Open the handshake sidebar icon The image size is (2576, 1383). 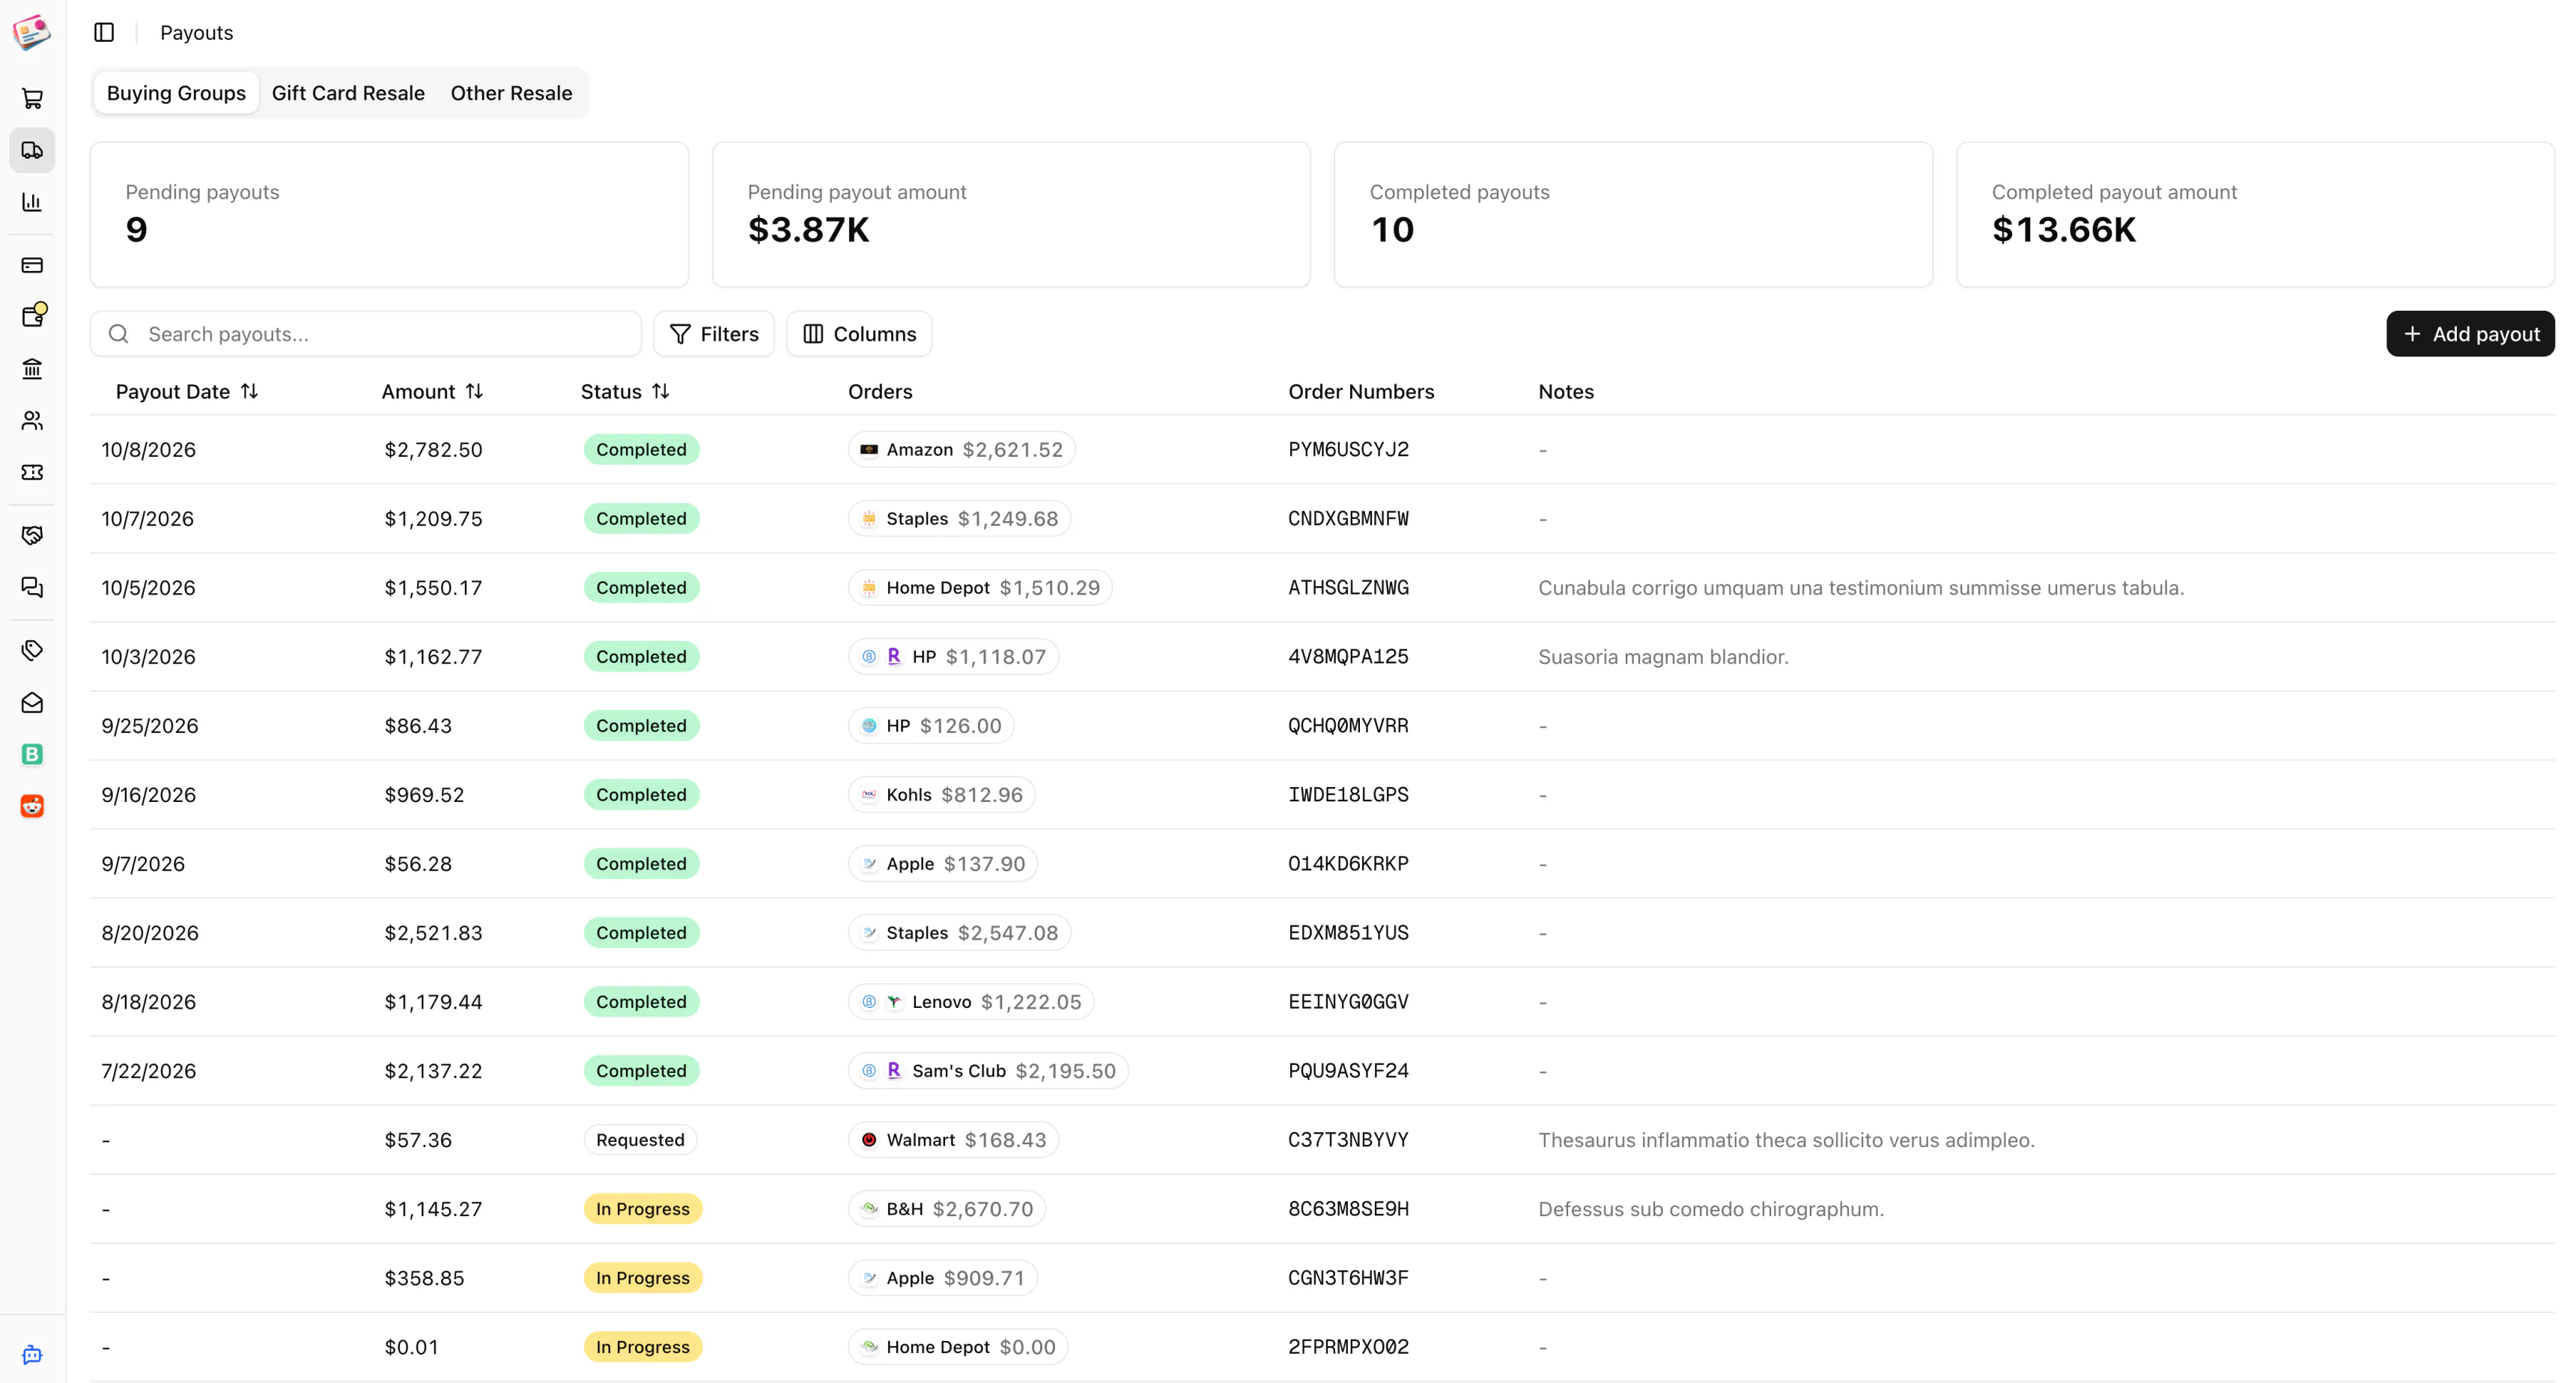point(32,535)
